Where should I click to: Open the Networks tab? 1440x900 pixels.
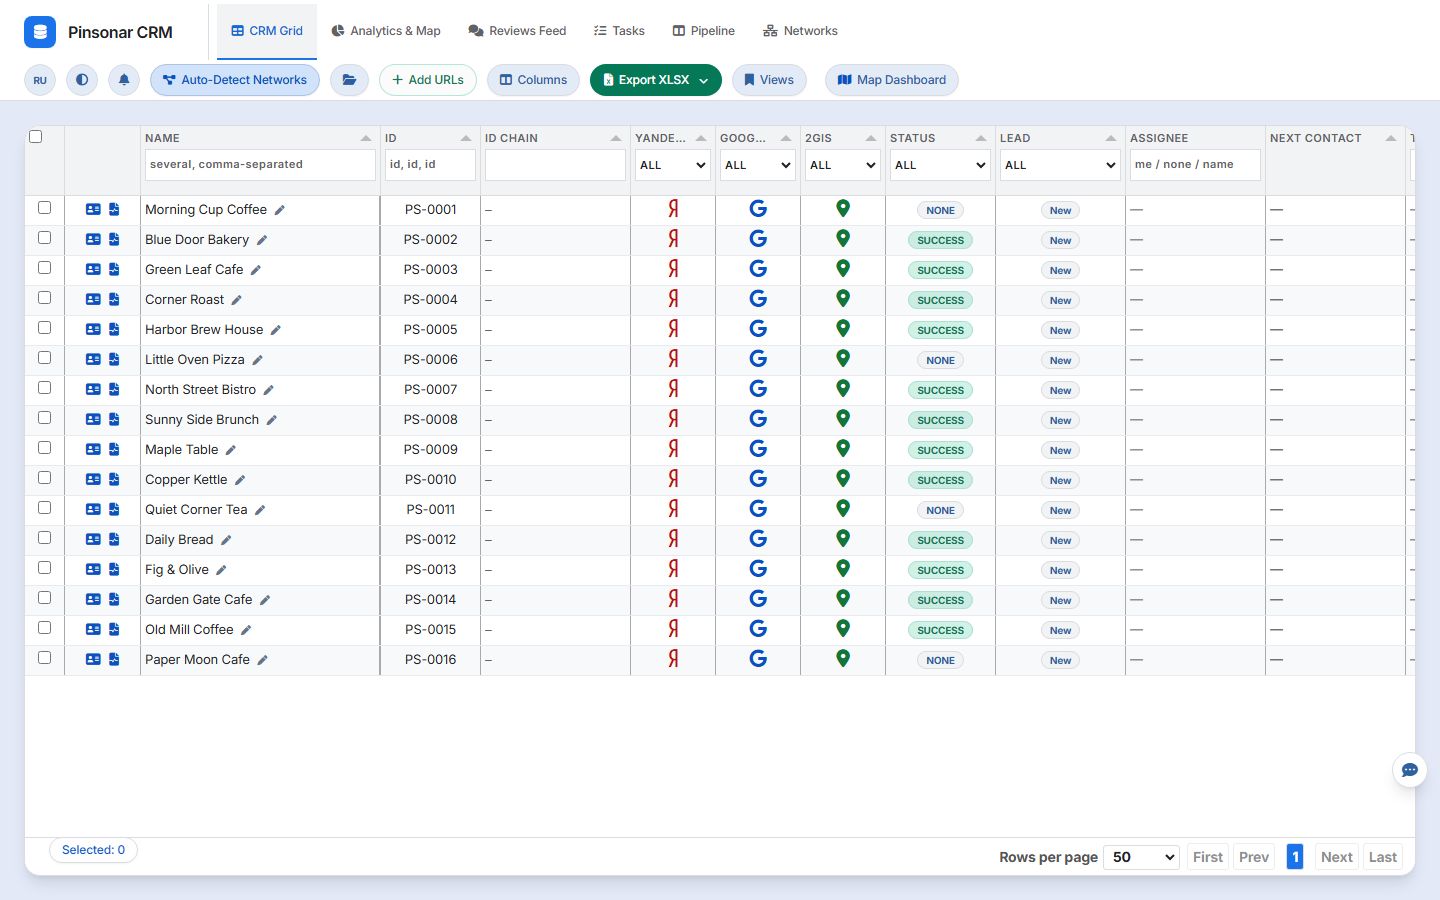coord(800,31)
